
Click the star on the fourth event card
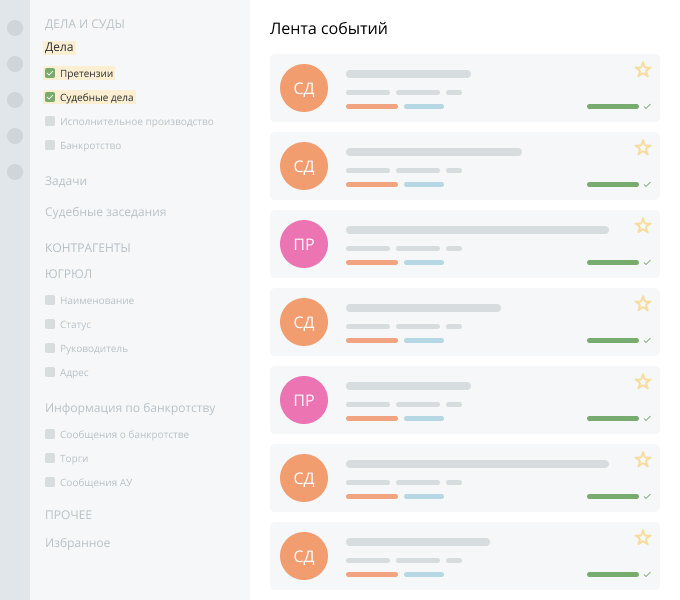(x=643, y=304)
